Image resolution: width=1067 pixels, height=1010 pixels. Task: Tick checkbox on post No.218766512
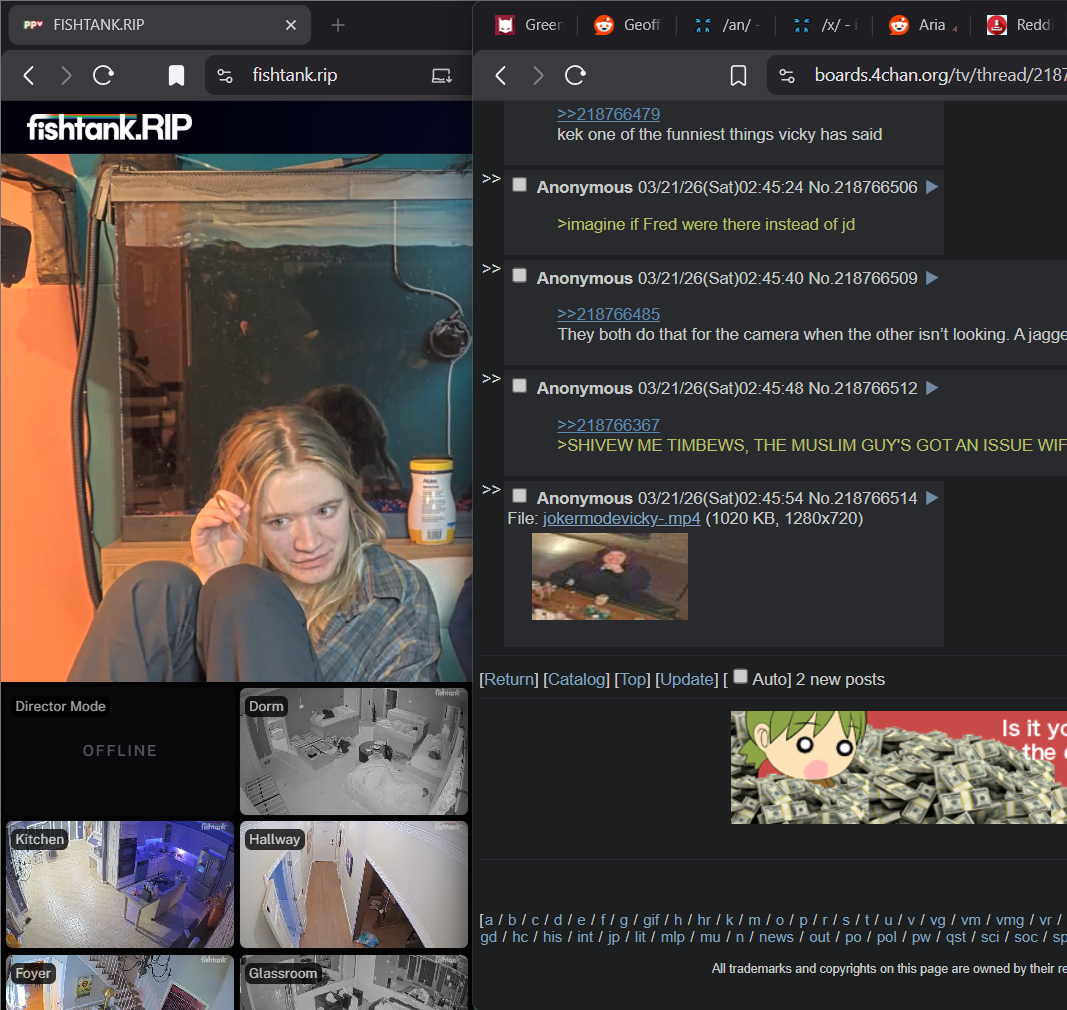coord(519,385)
